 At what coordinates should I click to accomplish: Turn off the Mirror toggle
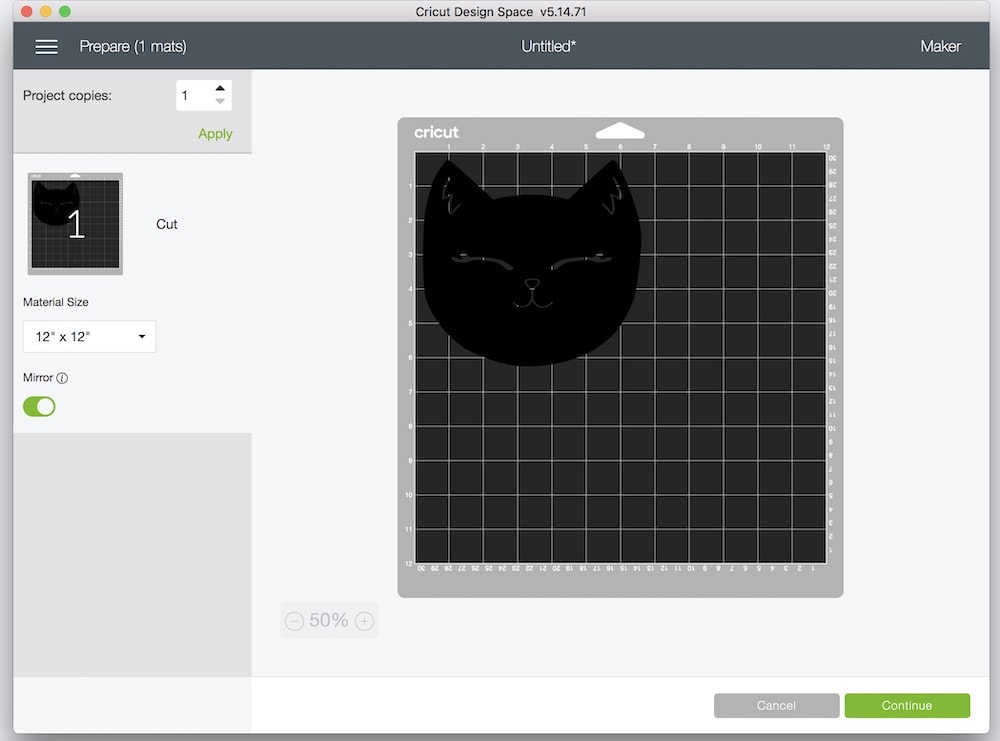(x=39, y=406)
